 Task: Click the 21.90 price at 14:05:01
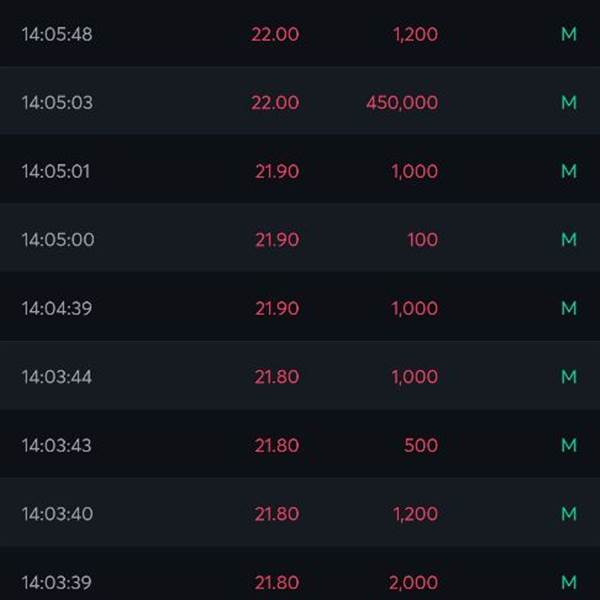(277, 171)
